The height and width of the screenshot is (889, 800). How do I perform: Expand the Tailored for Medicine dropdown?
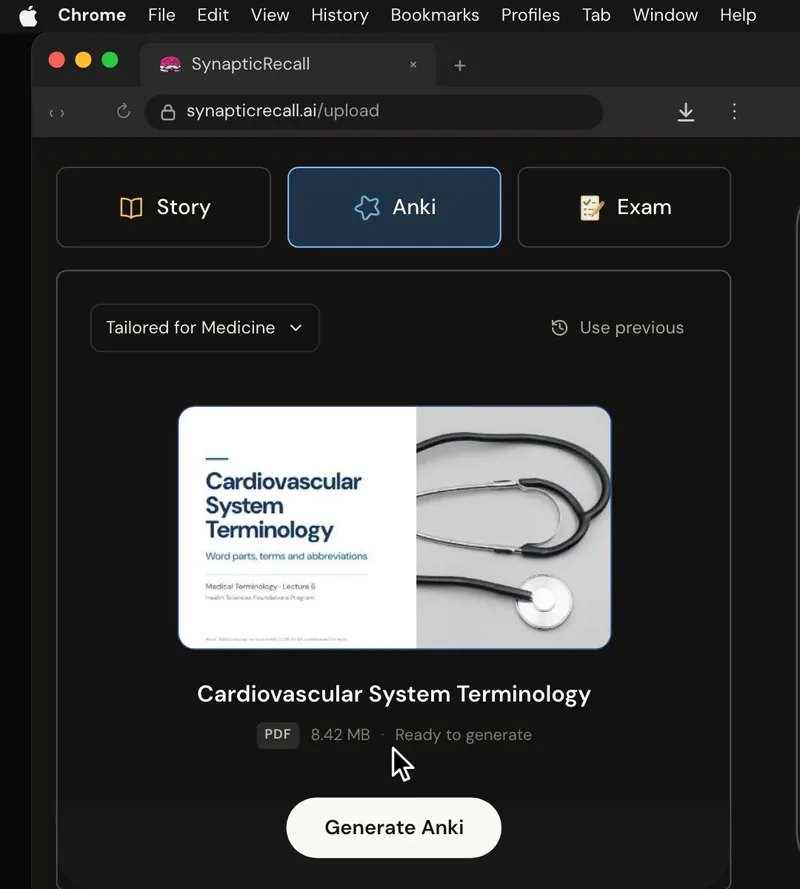coord(205,328)
